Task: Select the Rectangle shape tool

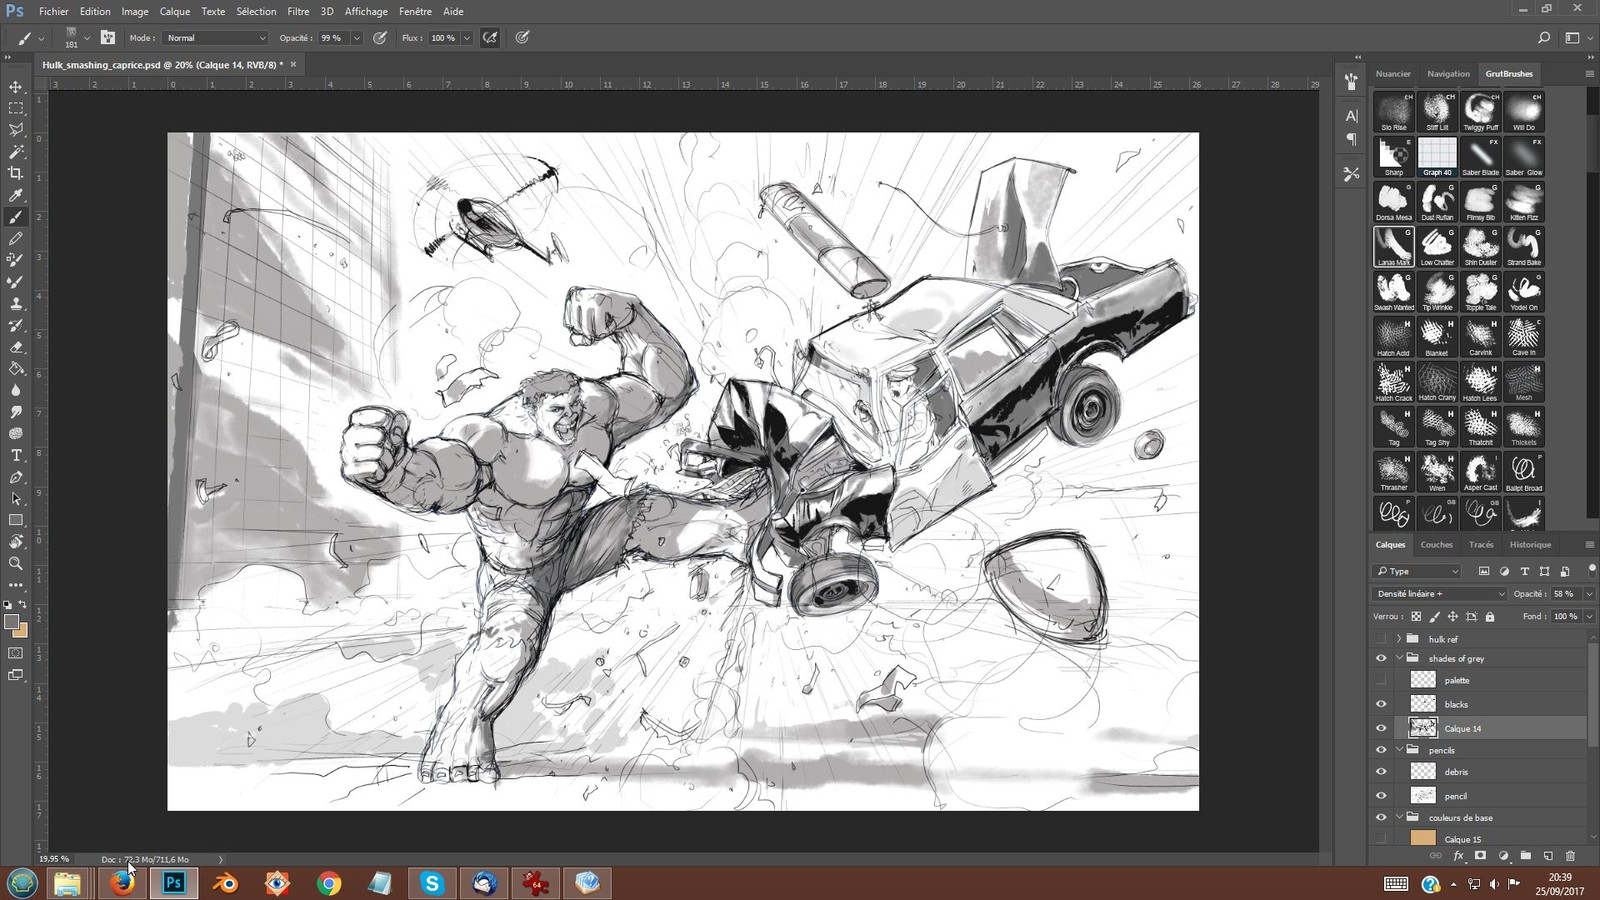Action: tap(16, 520)
